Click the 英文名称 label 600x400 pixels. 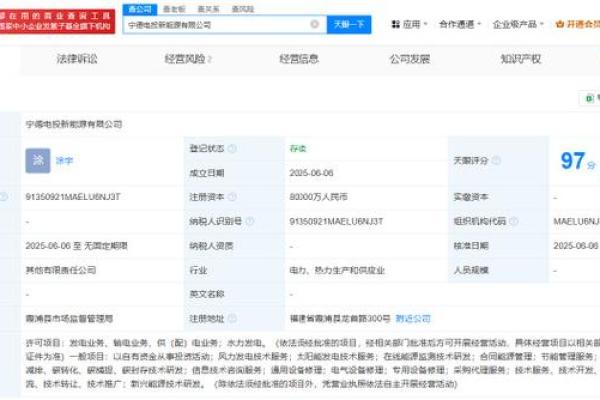207,294
